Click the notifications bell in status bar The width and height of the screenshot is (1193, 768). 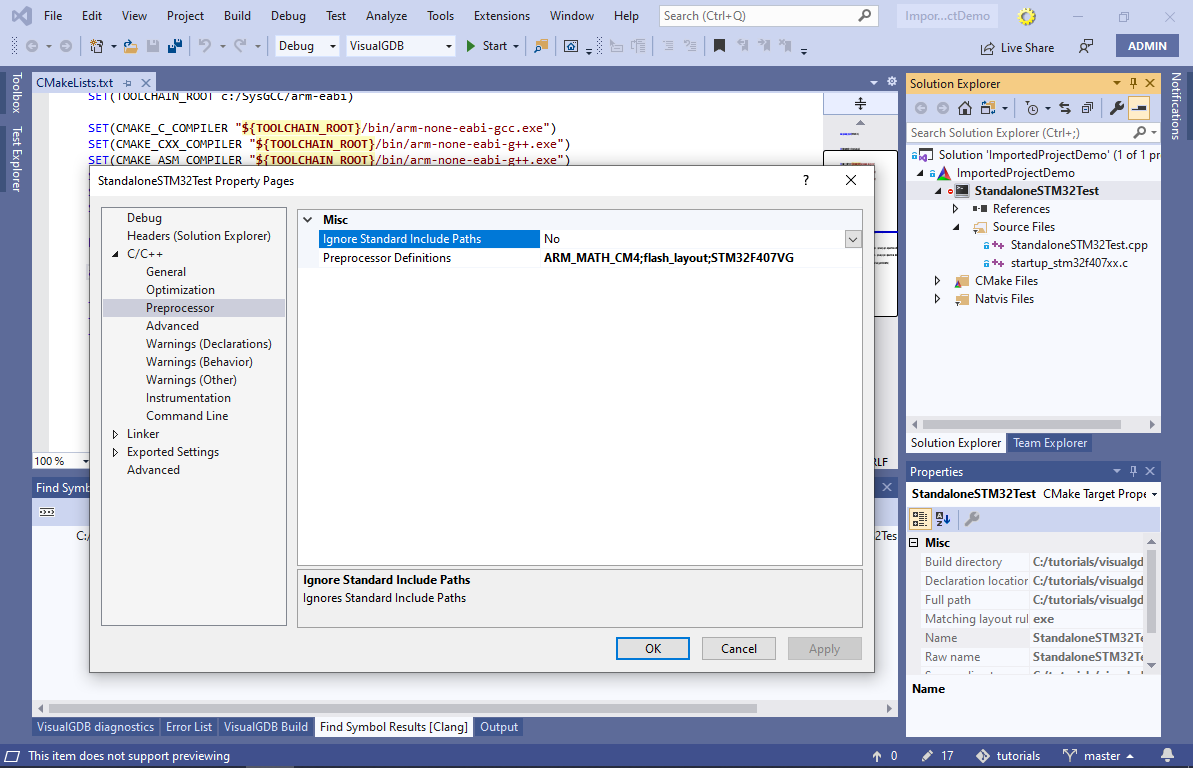coord(1166,756)
